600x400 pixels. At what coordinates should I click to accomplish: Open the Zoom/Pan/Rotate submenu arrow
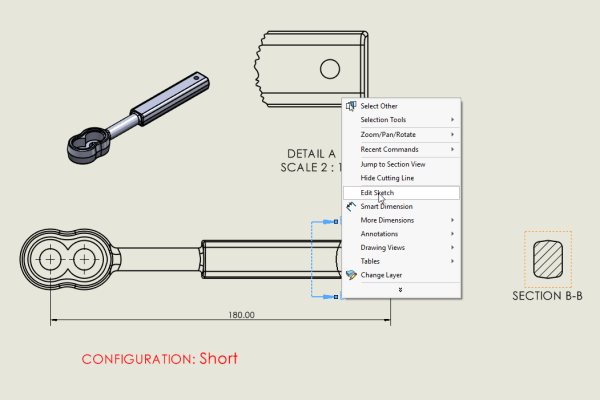pyautogui.click(x=452, y=135)
